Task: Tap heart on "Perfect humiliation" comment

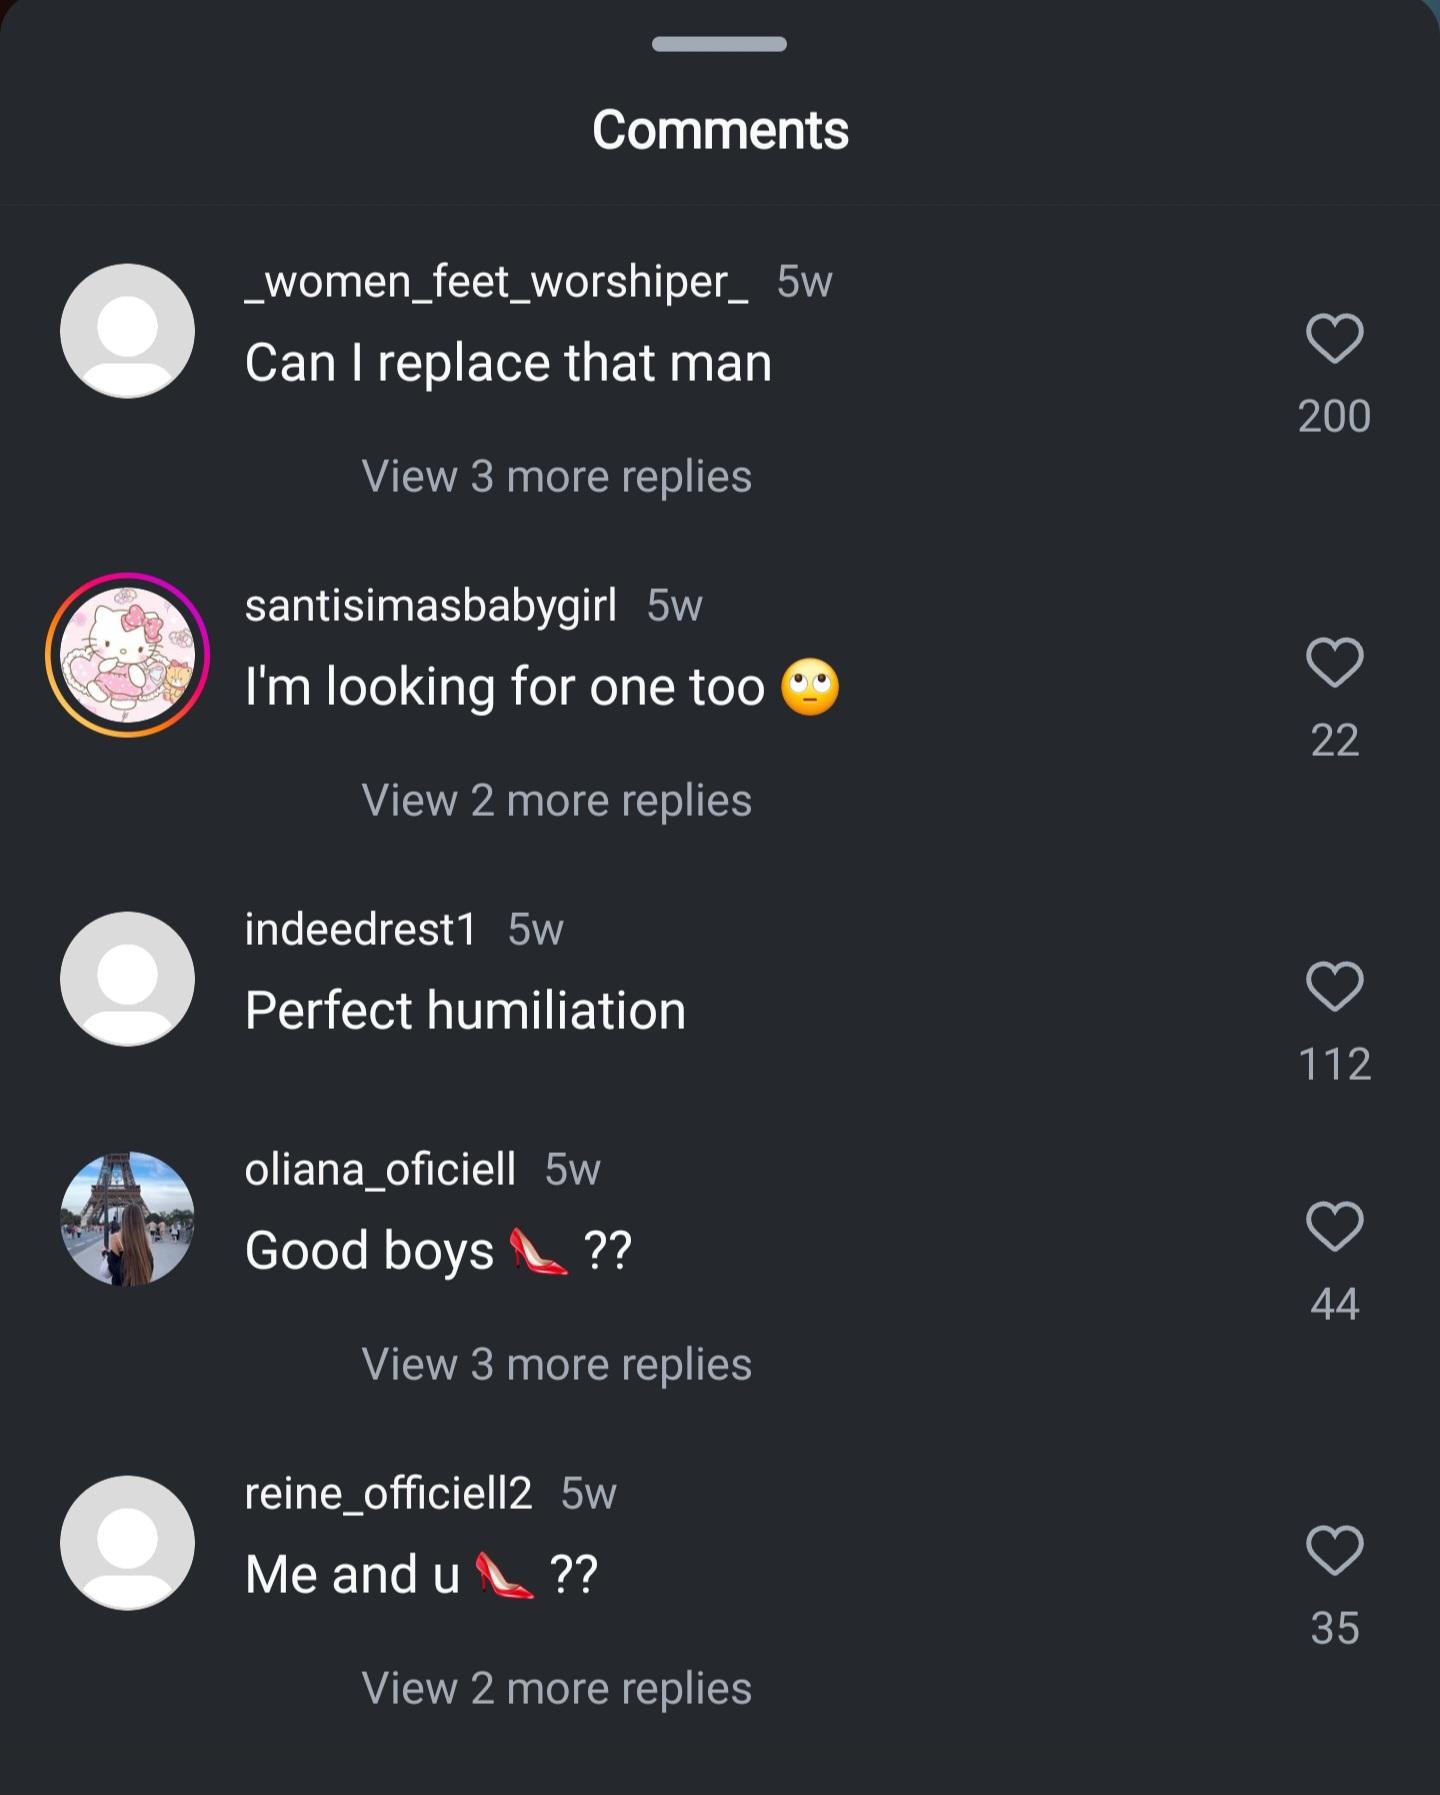Action: [1334, 986]
